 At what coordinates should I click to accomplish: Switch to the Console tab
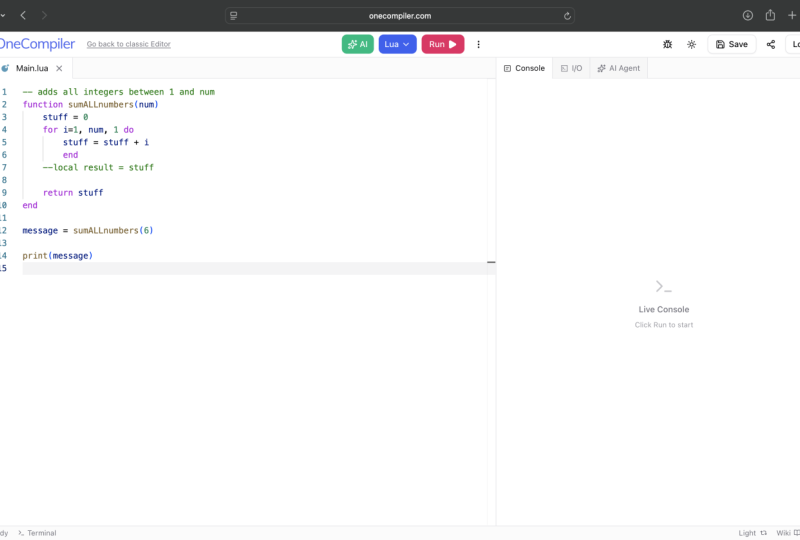(524, 68)
